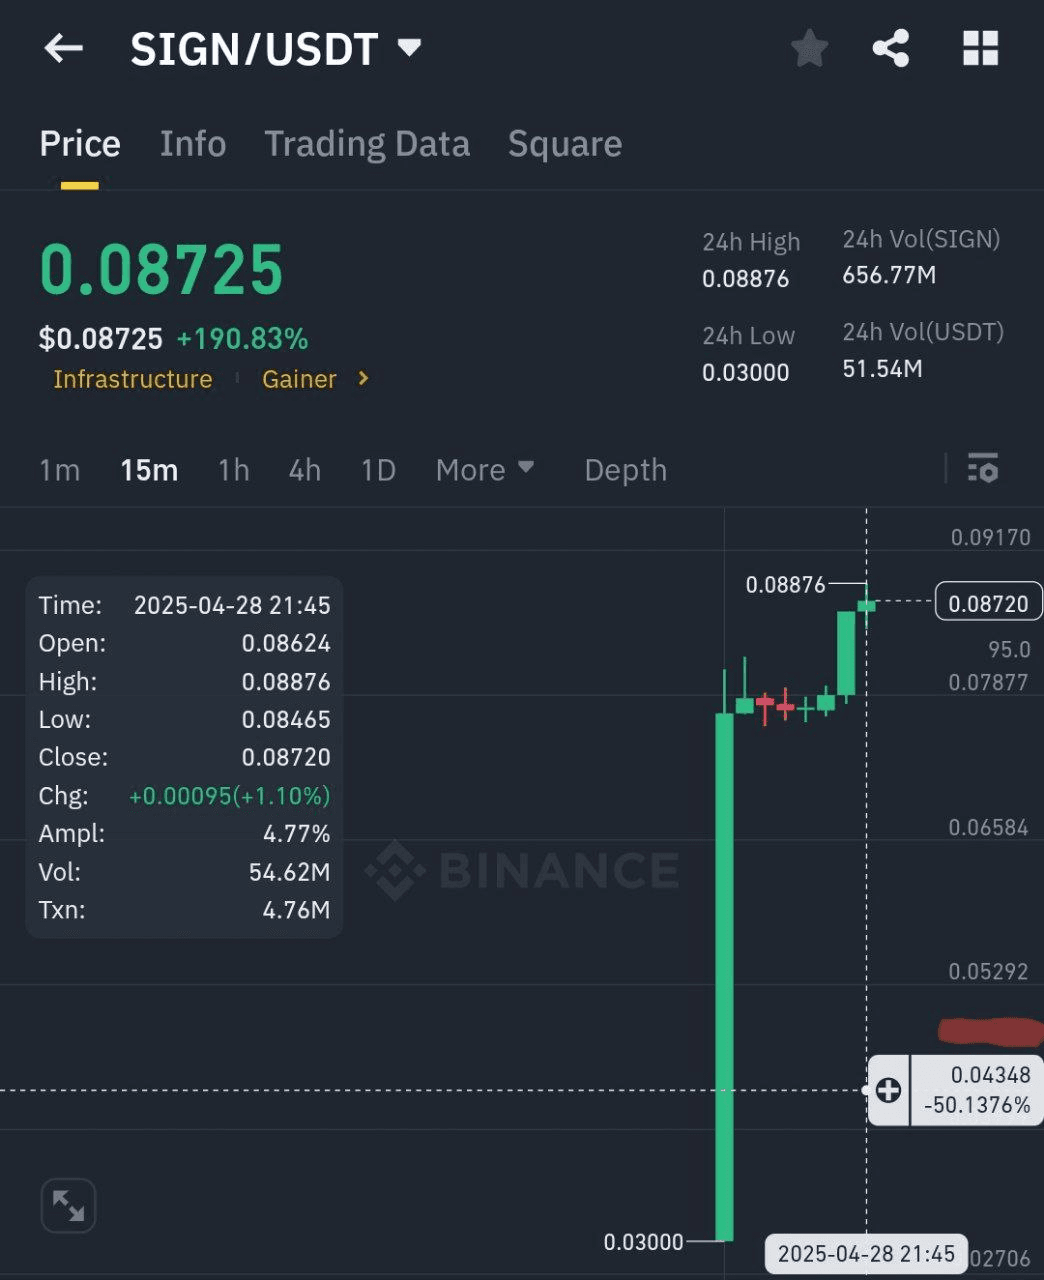This screenshot has height=1280, width=1044.
Task: Tap the 0.09170 price axis label
Action: 990,537
